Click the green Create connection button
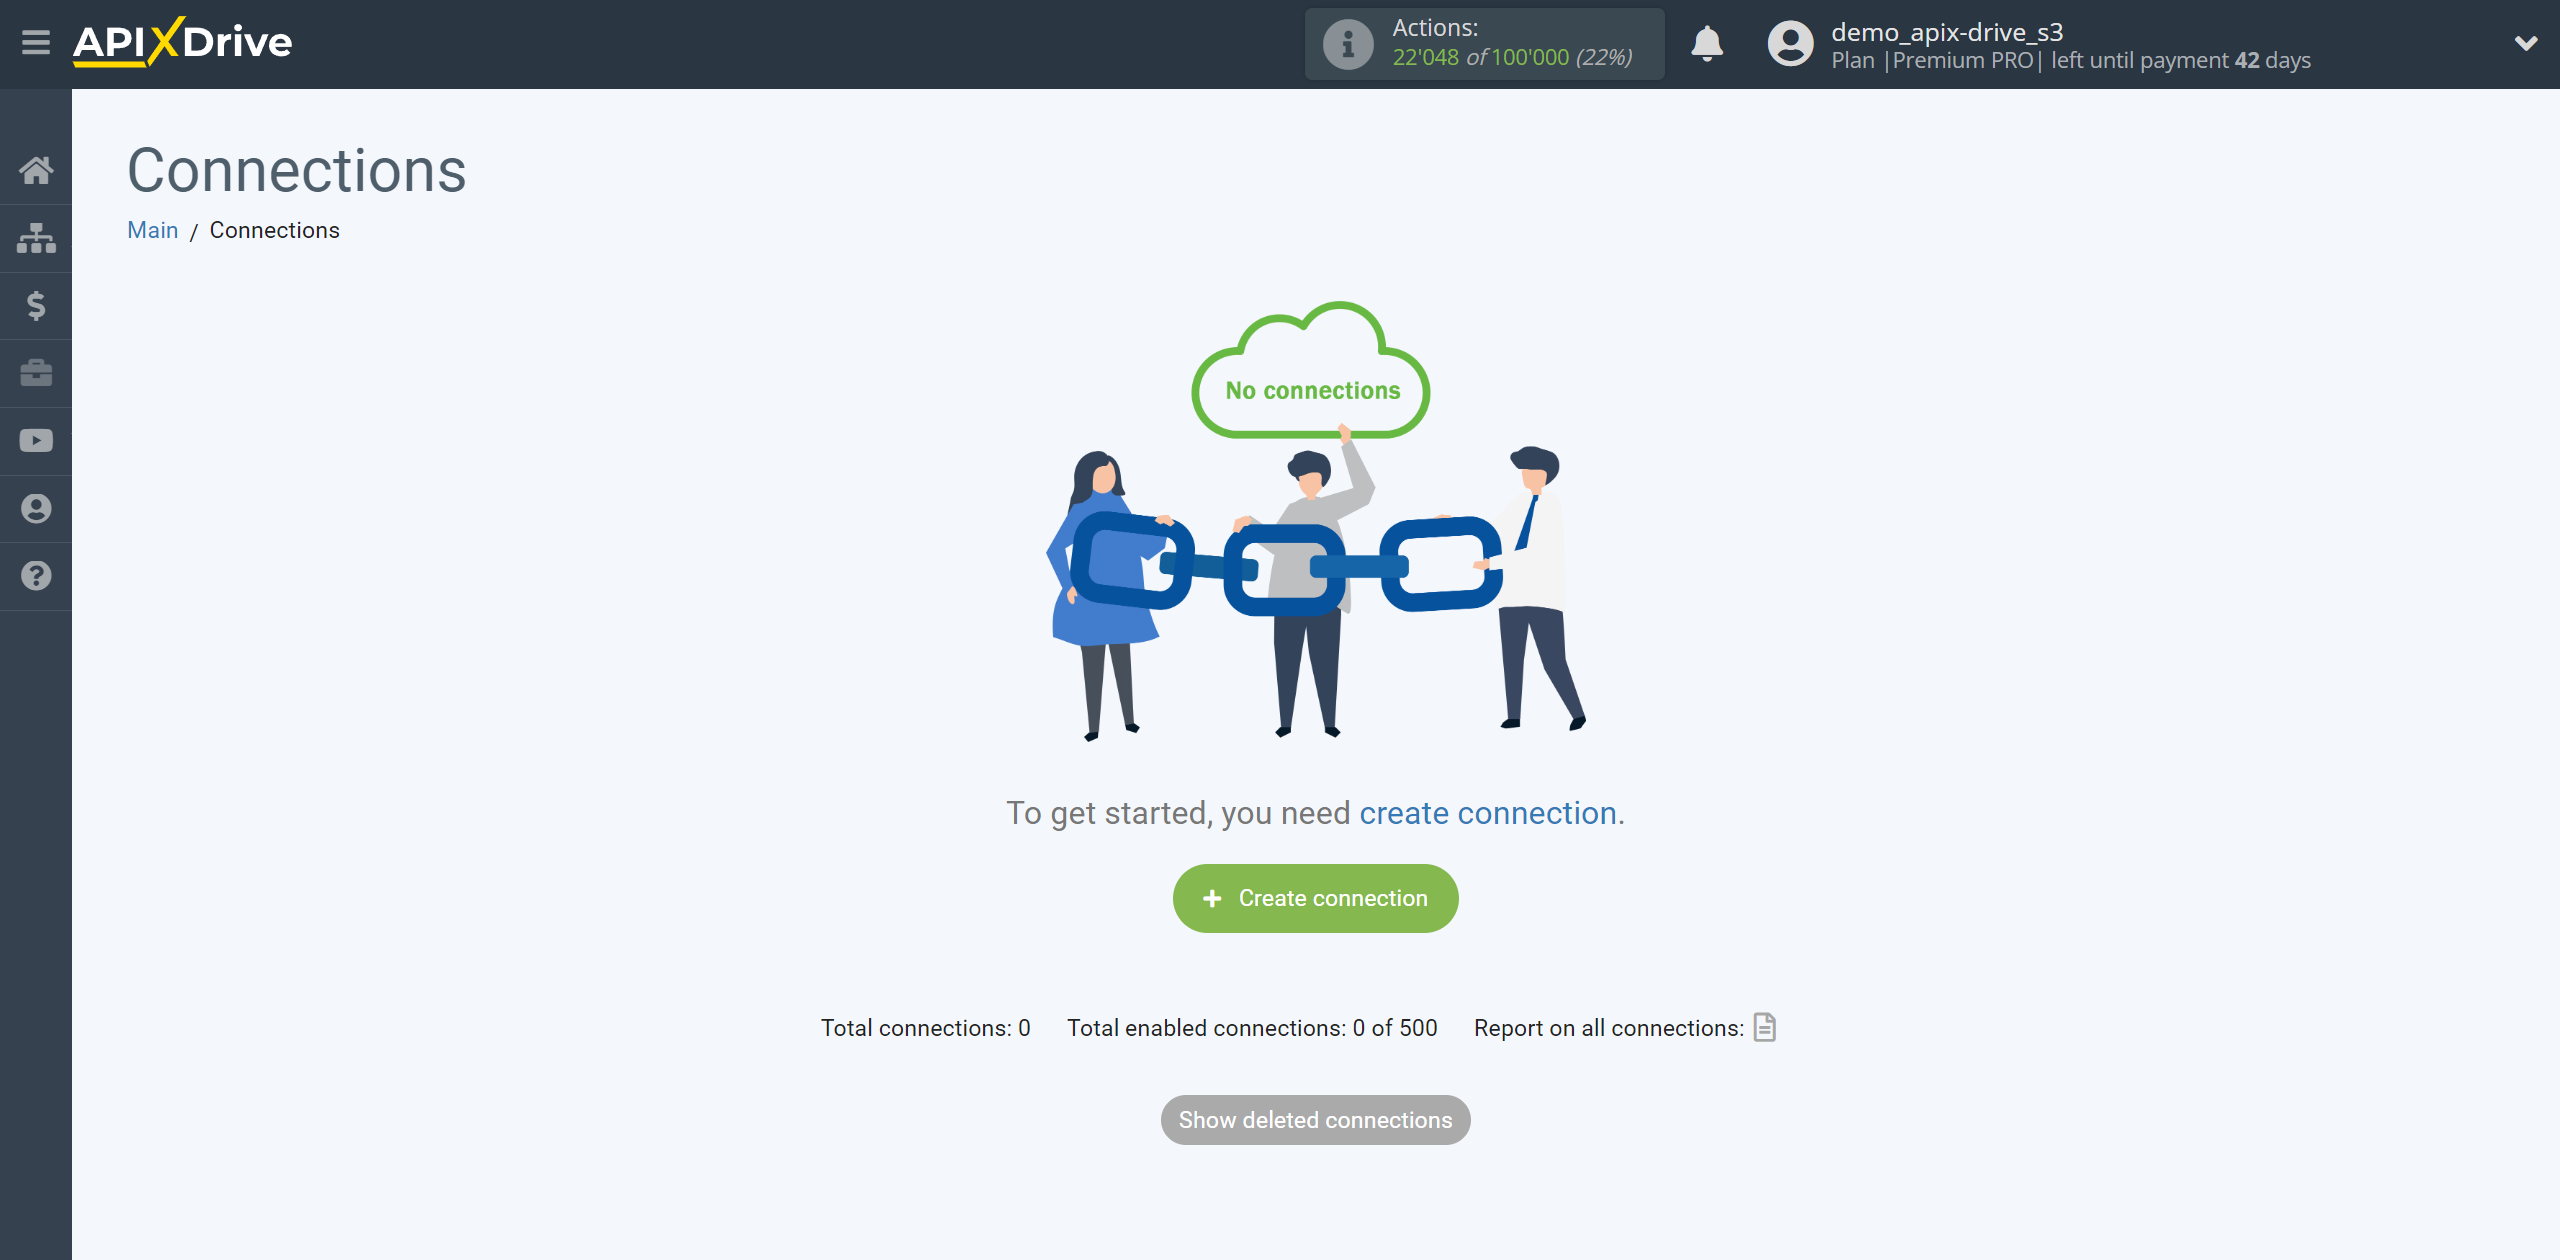Image resolution: width=2560 pixels, height=1260 pixels. (x=1314, y=899)
